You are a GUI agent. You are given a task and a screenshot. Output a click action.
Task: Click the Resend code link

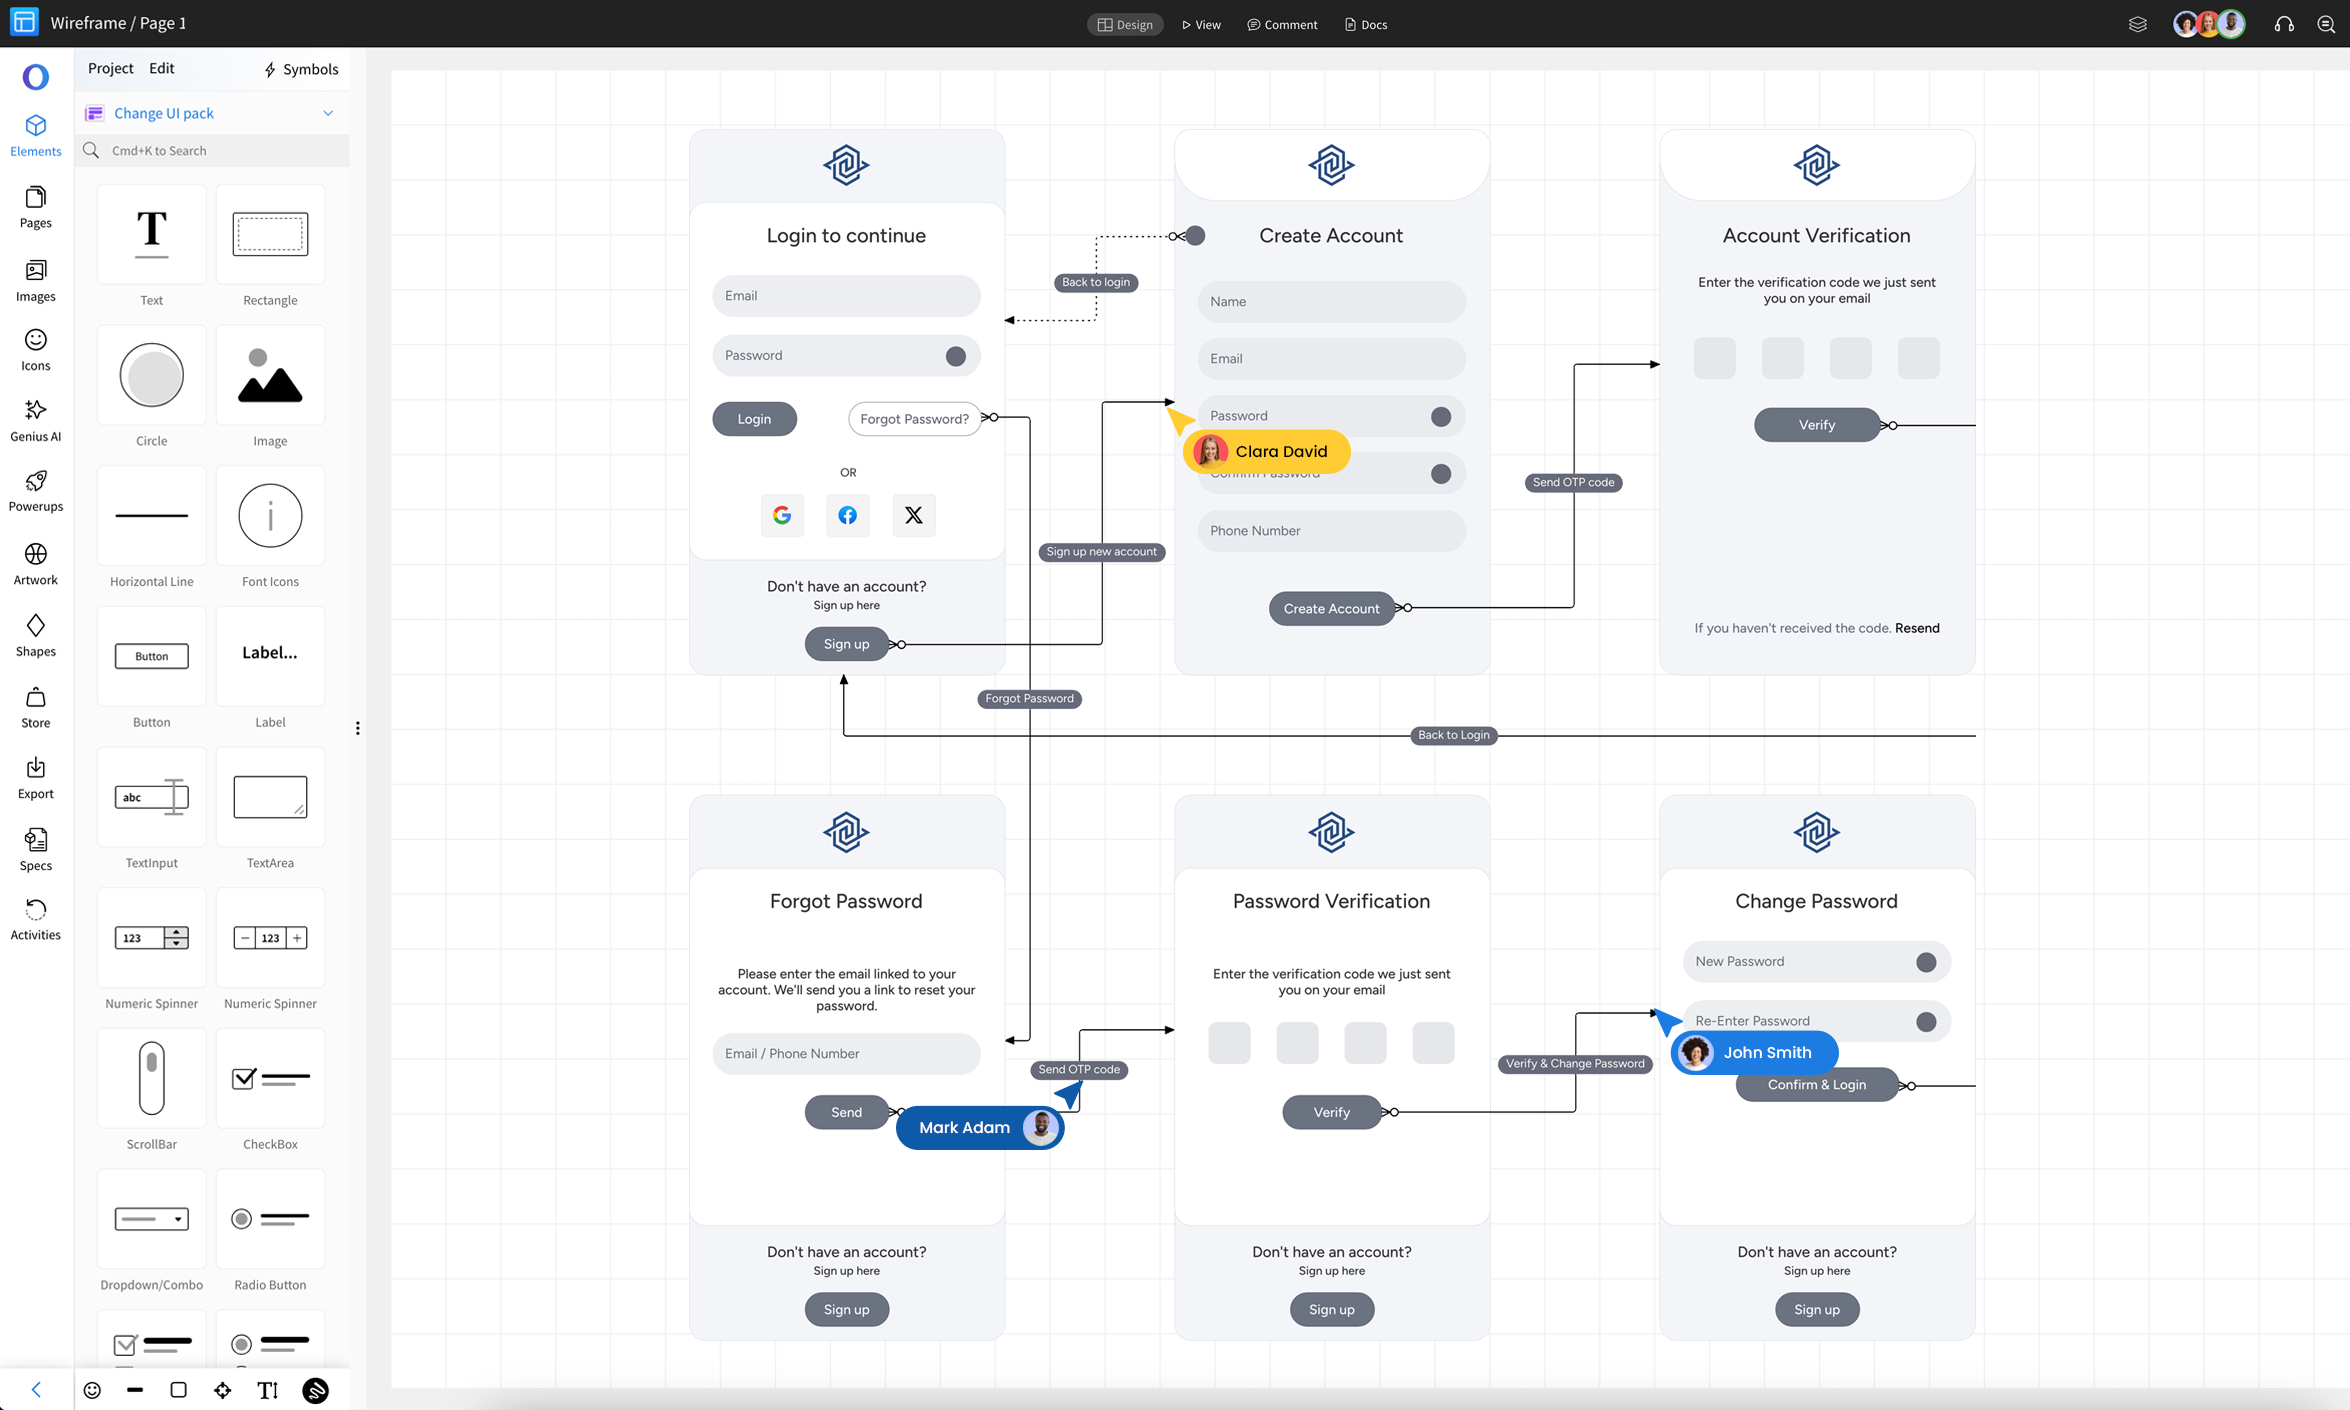[x=1917, y=628]
